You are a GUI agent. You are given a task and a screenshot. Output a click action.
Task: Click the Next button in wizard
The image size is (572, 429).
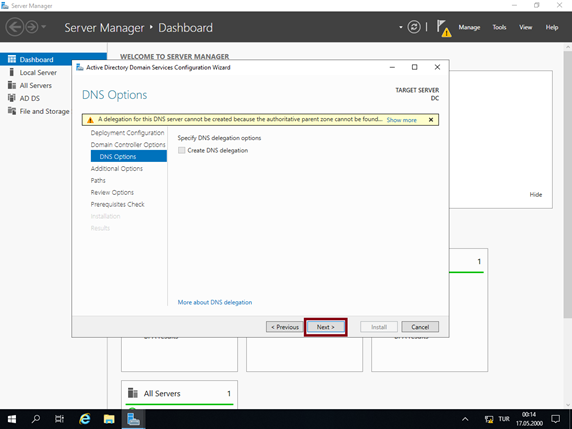coord(325,327)
